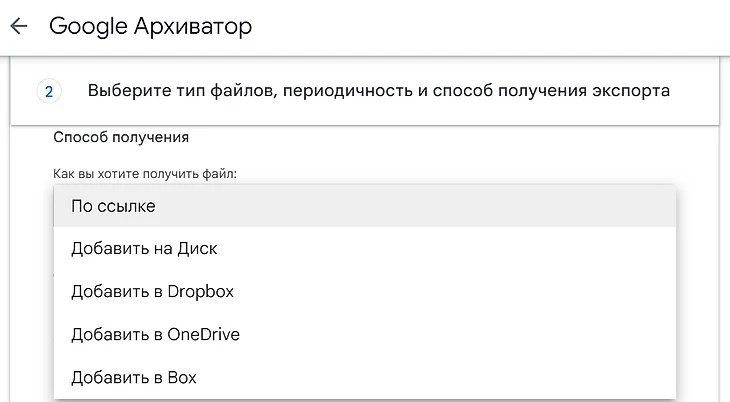Go back using the arrow icon
The width and height of the screenshot is (730, 402).
point(19,26)
